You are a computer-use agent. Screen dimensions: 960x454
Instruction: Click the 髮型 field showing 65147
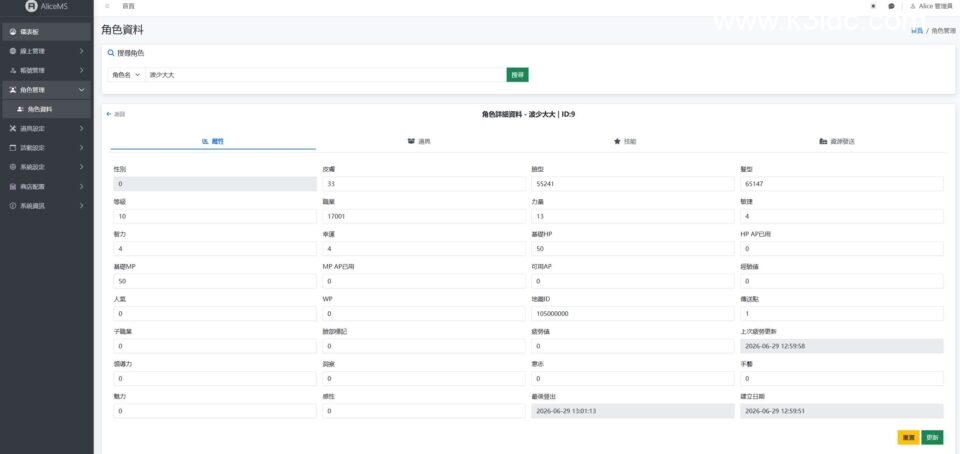point(842,184)
